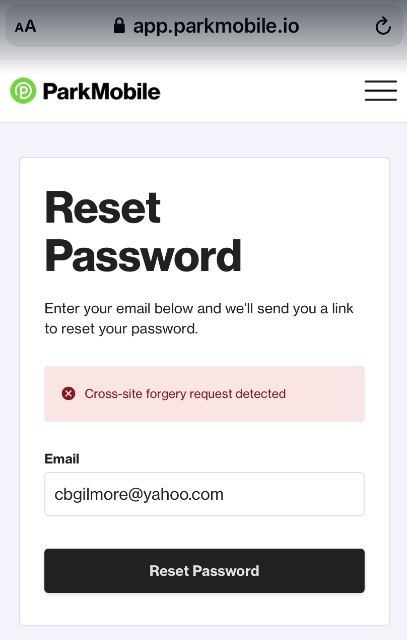Screen dimensions: 407x640
Task: Click the Email field label
Action: pyautogui.click(x=62, y=459)
